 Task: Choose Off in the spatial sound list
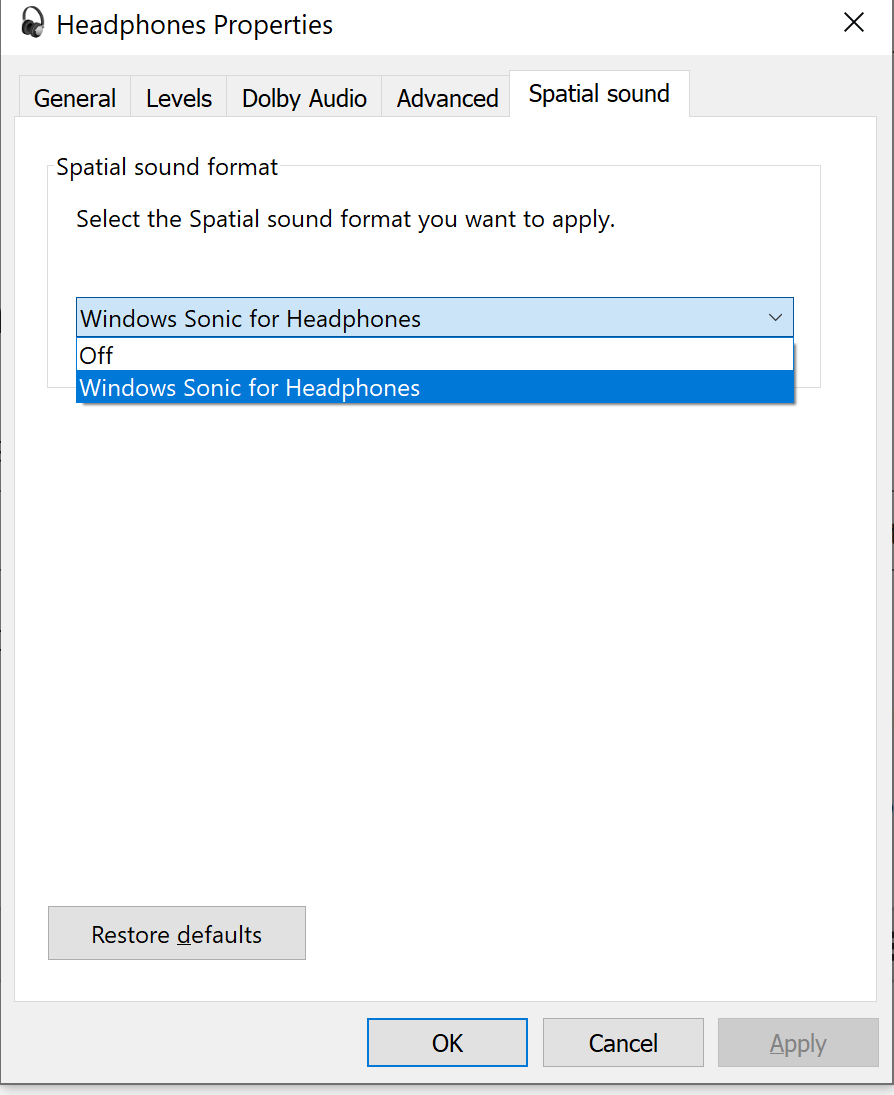coord(434,355)
